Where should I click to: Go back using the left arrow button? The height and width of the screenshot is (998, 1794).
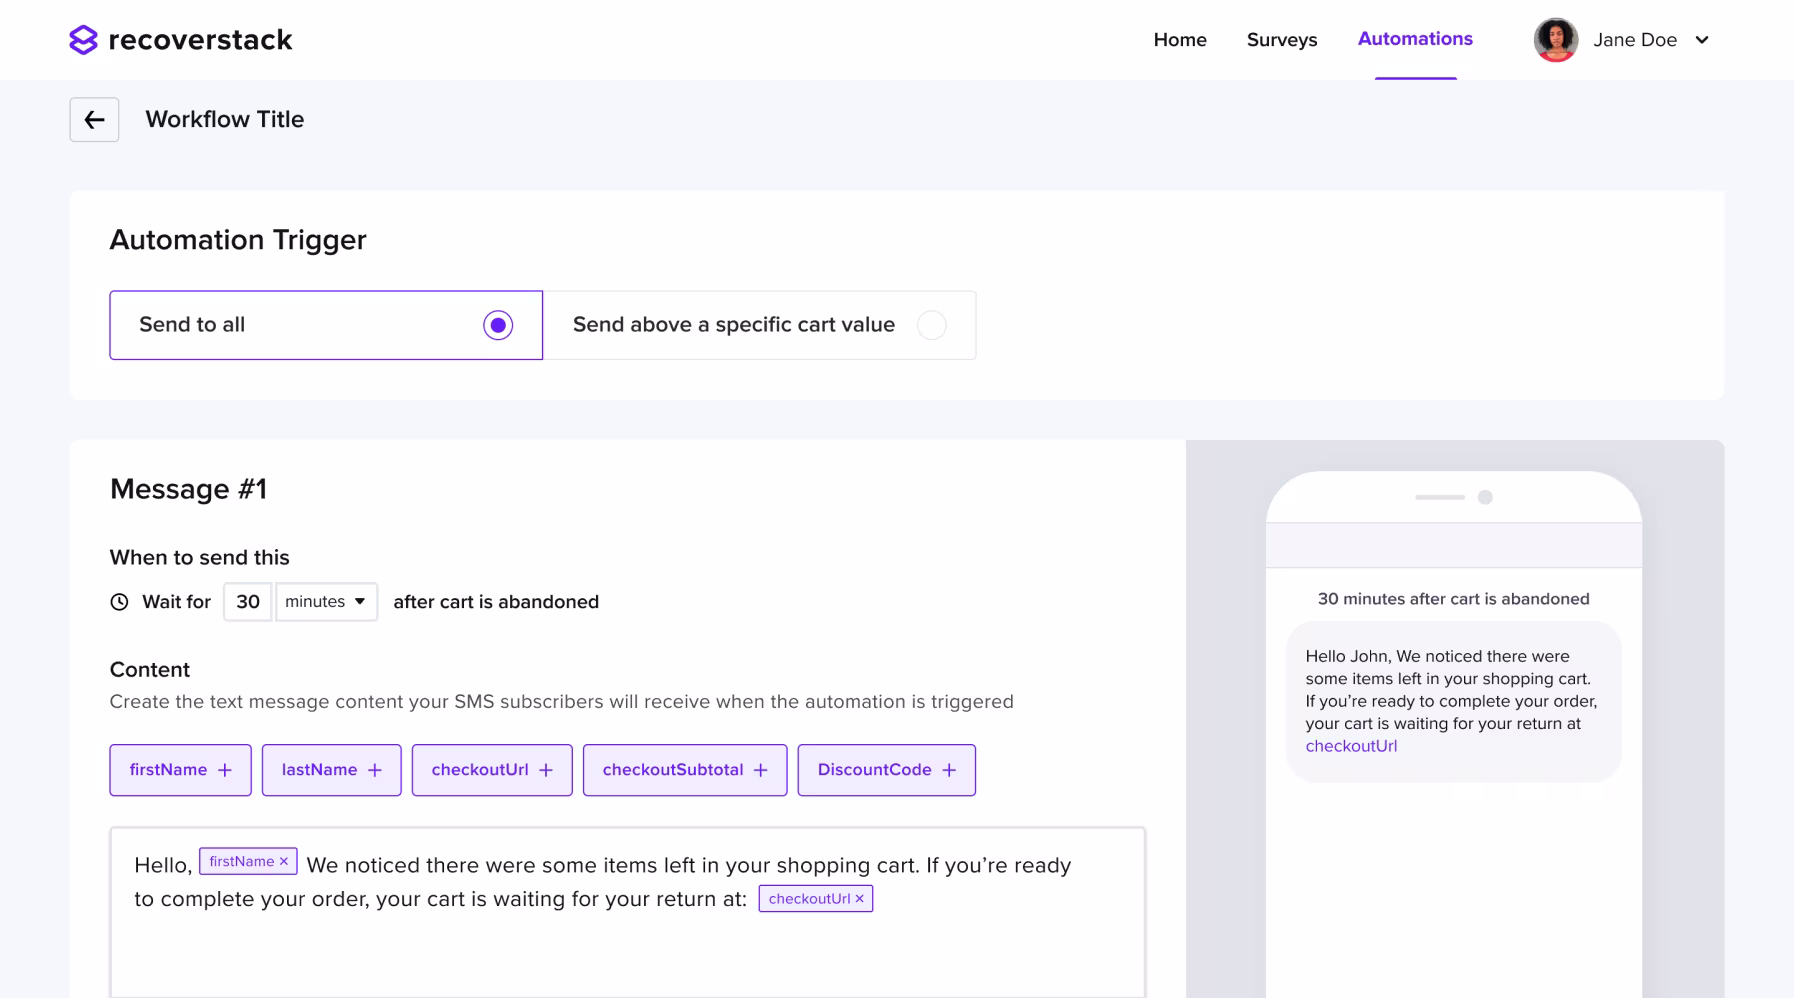click(94, 120)
